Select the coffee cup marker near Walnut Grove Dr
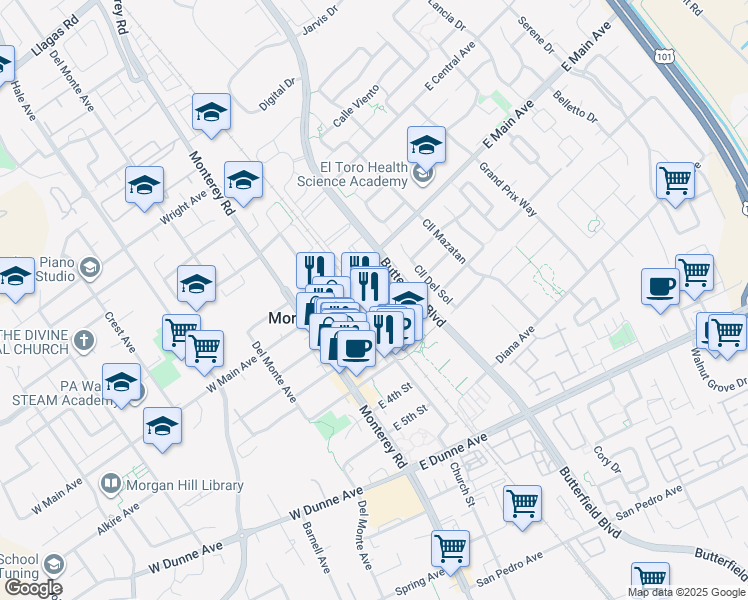Viewport: 748px width, 600px height. click(x=660, y=287)
